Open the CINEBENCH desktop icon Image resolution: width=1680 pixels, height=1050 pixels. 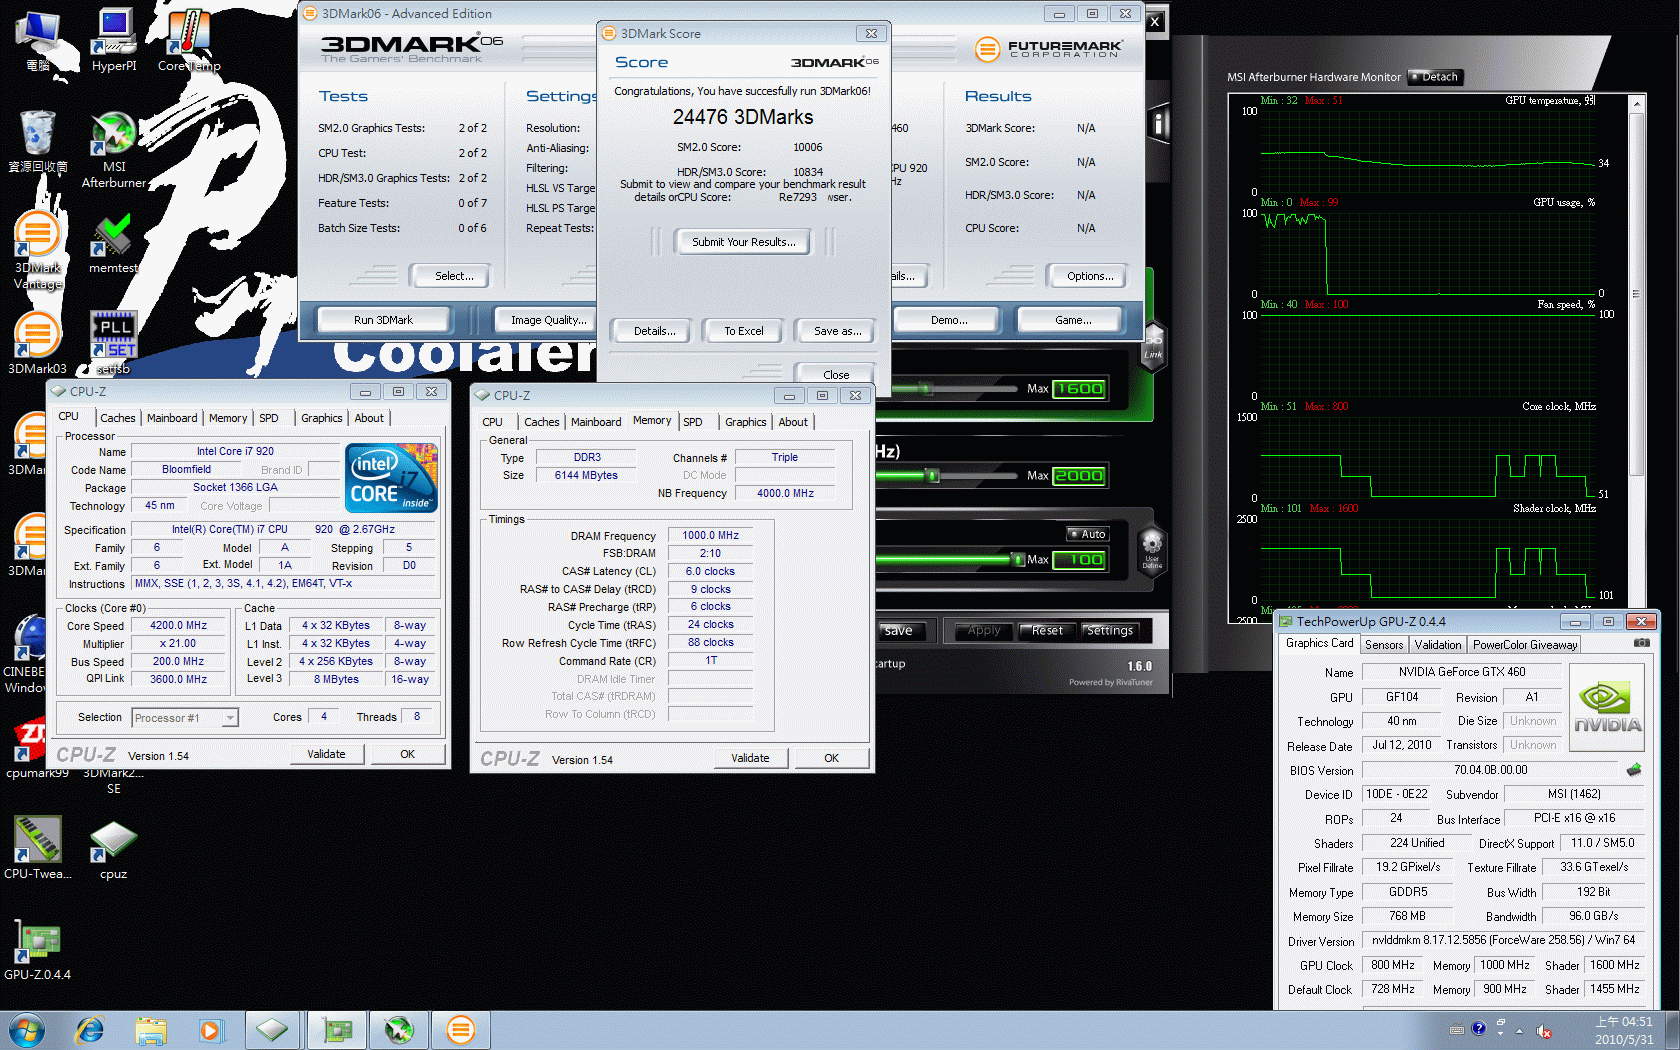click(x=26, y=655)
